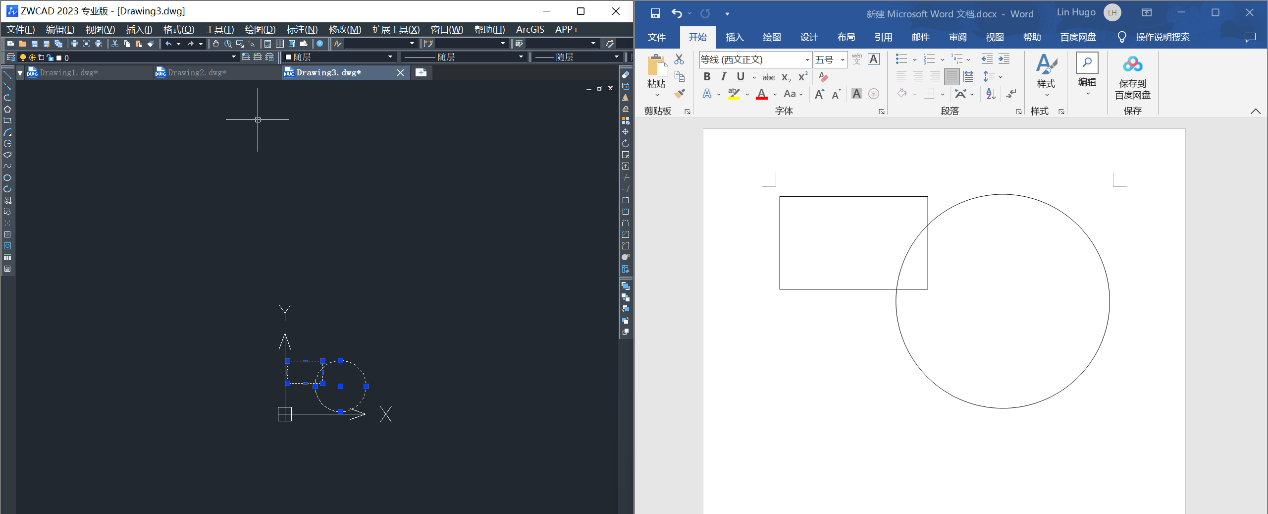Align text right in Word
Image resolution: width=1268 pixels, height=514 pixels.
(x=935, y=76)
